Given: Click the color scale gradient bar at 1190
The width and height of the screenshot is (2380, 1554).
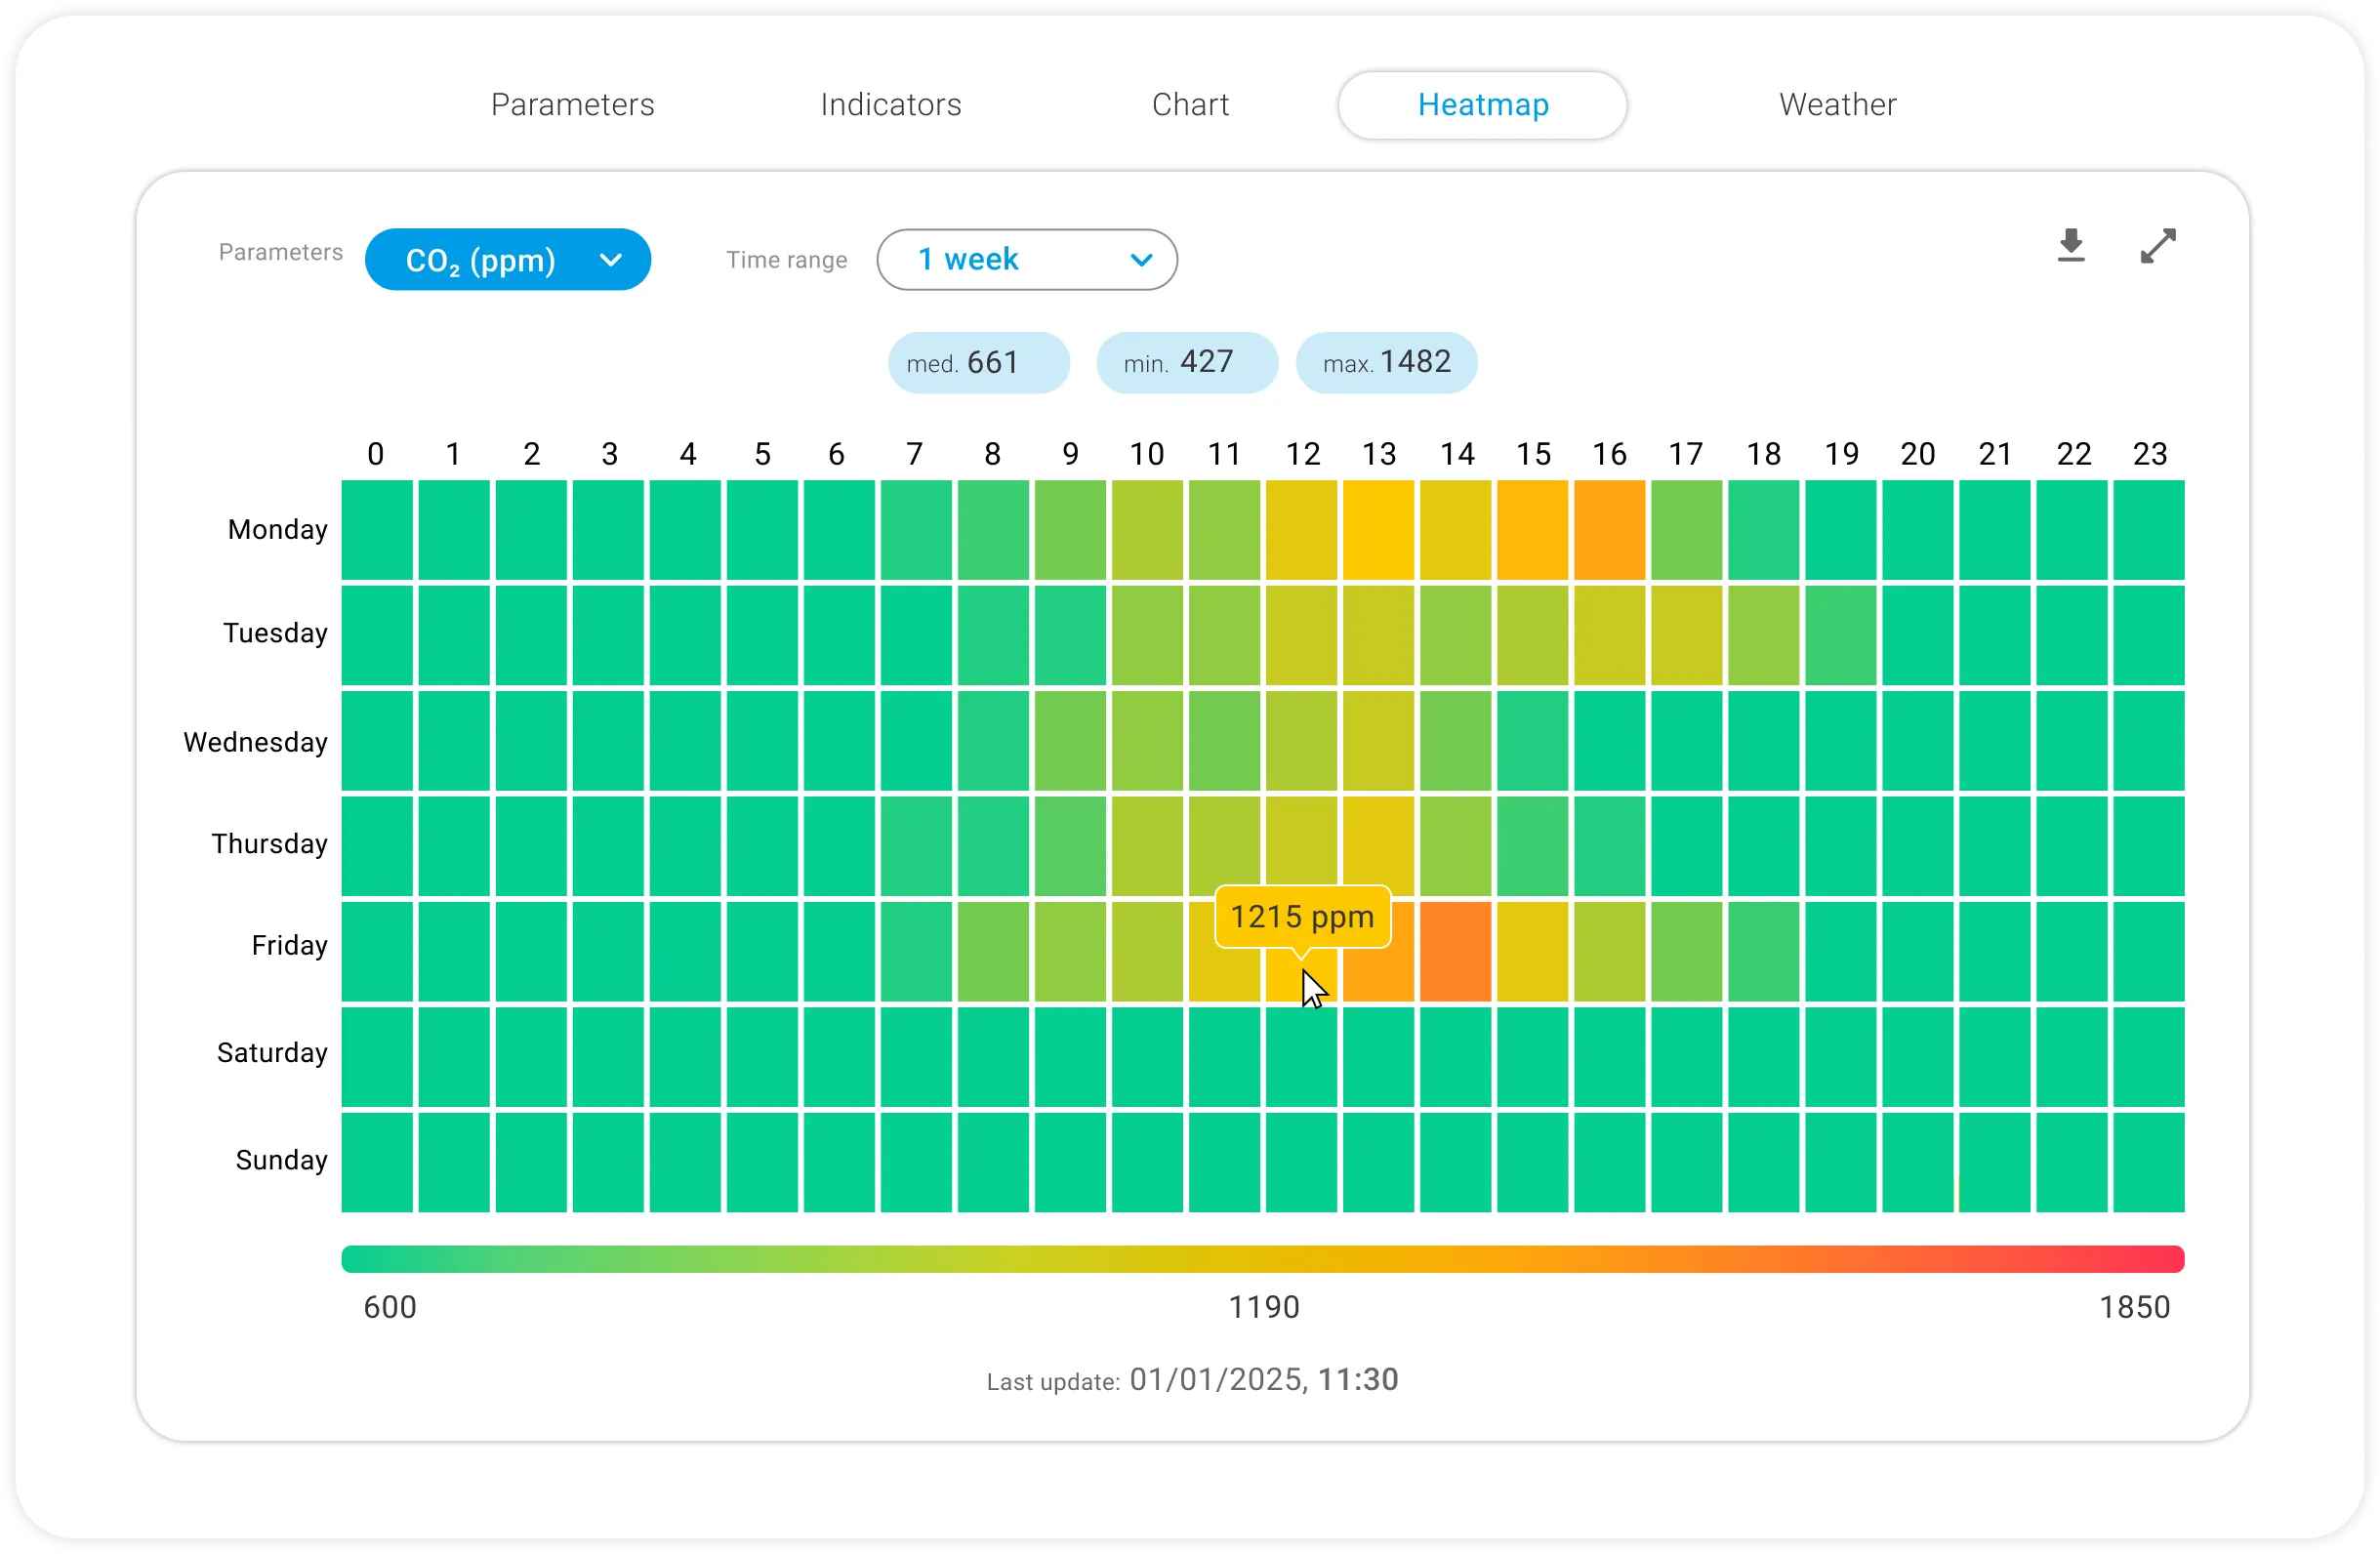Looking at the screenshot, I should point(1263,1259).
